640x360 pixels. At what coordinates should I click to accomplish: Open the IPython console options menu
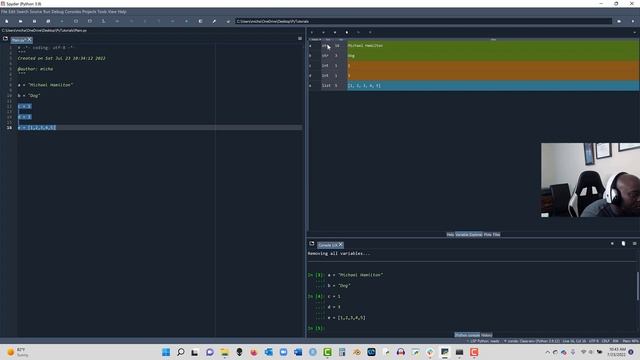point(635,244)
